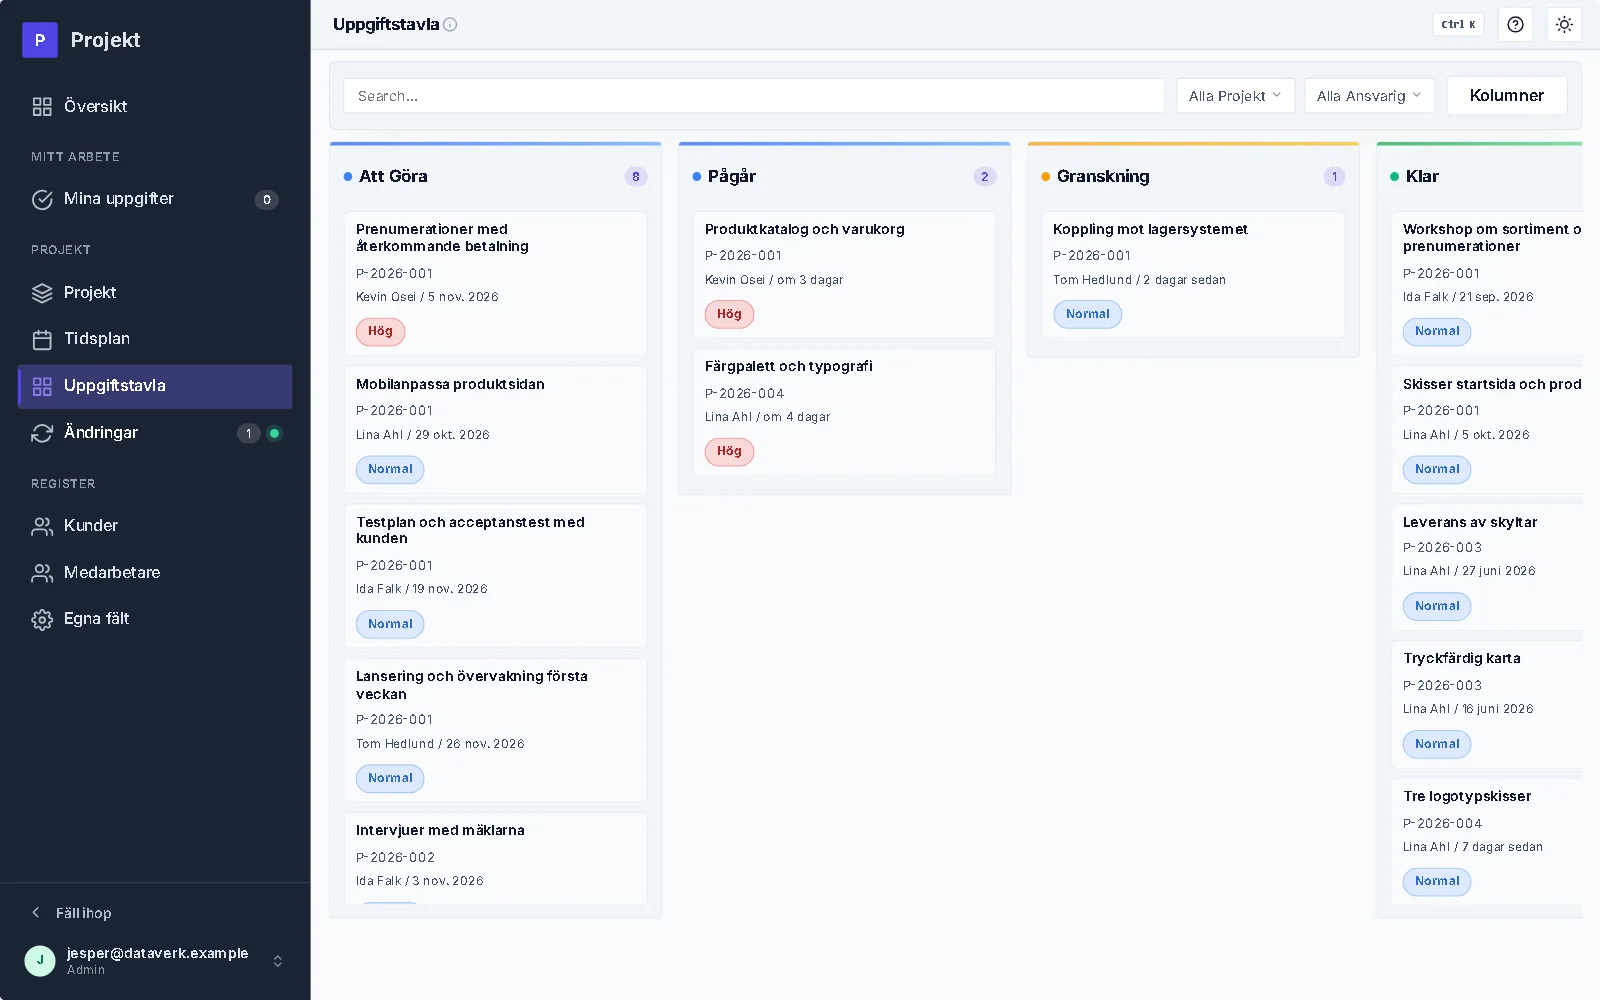Click the Ändringar sync icon

42,433
